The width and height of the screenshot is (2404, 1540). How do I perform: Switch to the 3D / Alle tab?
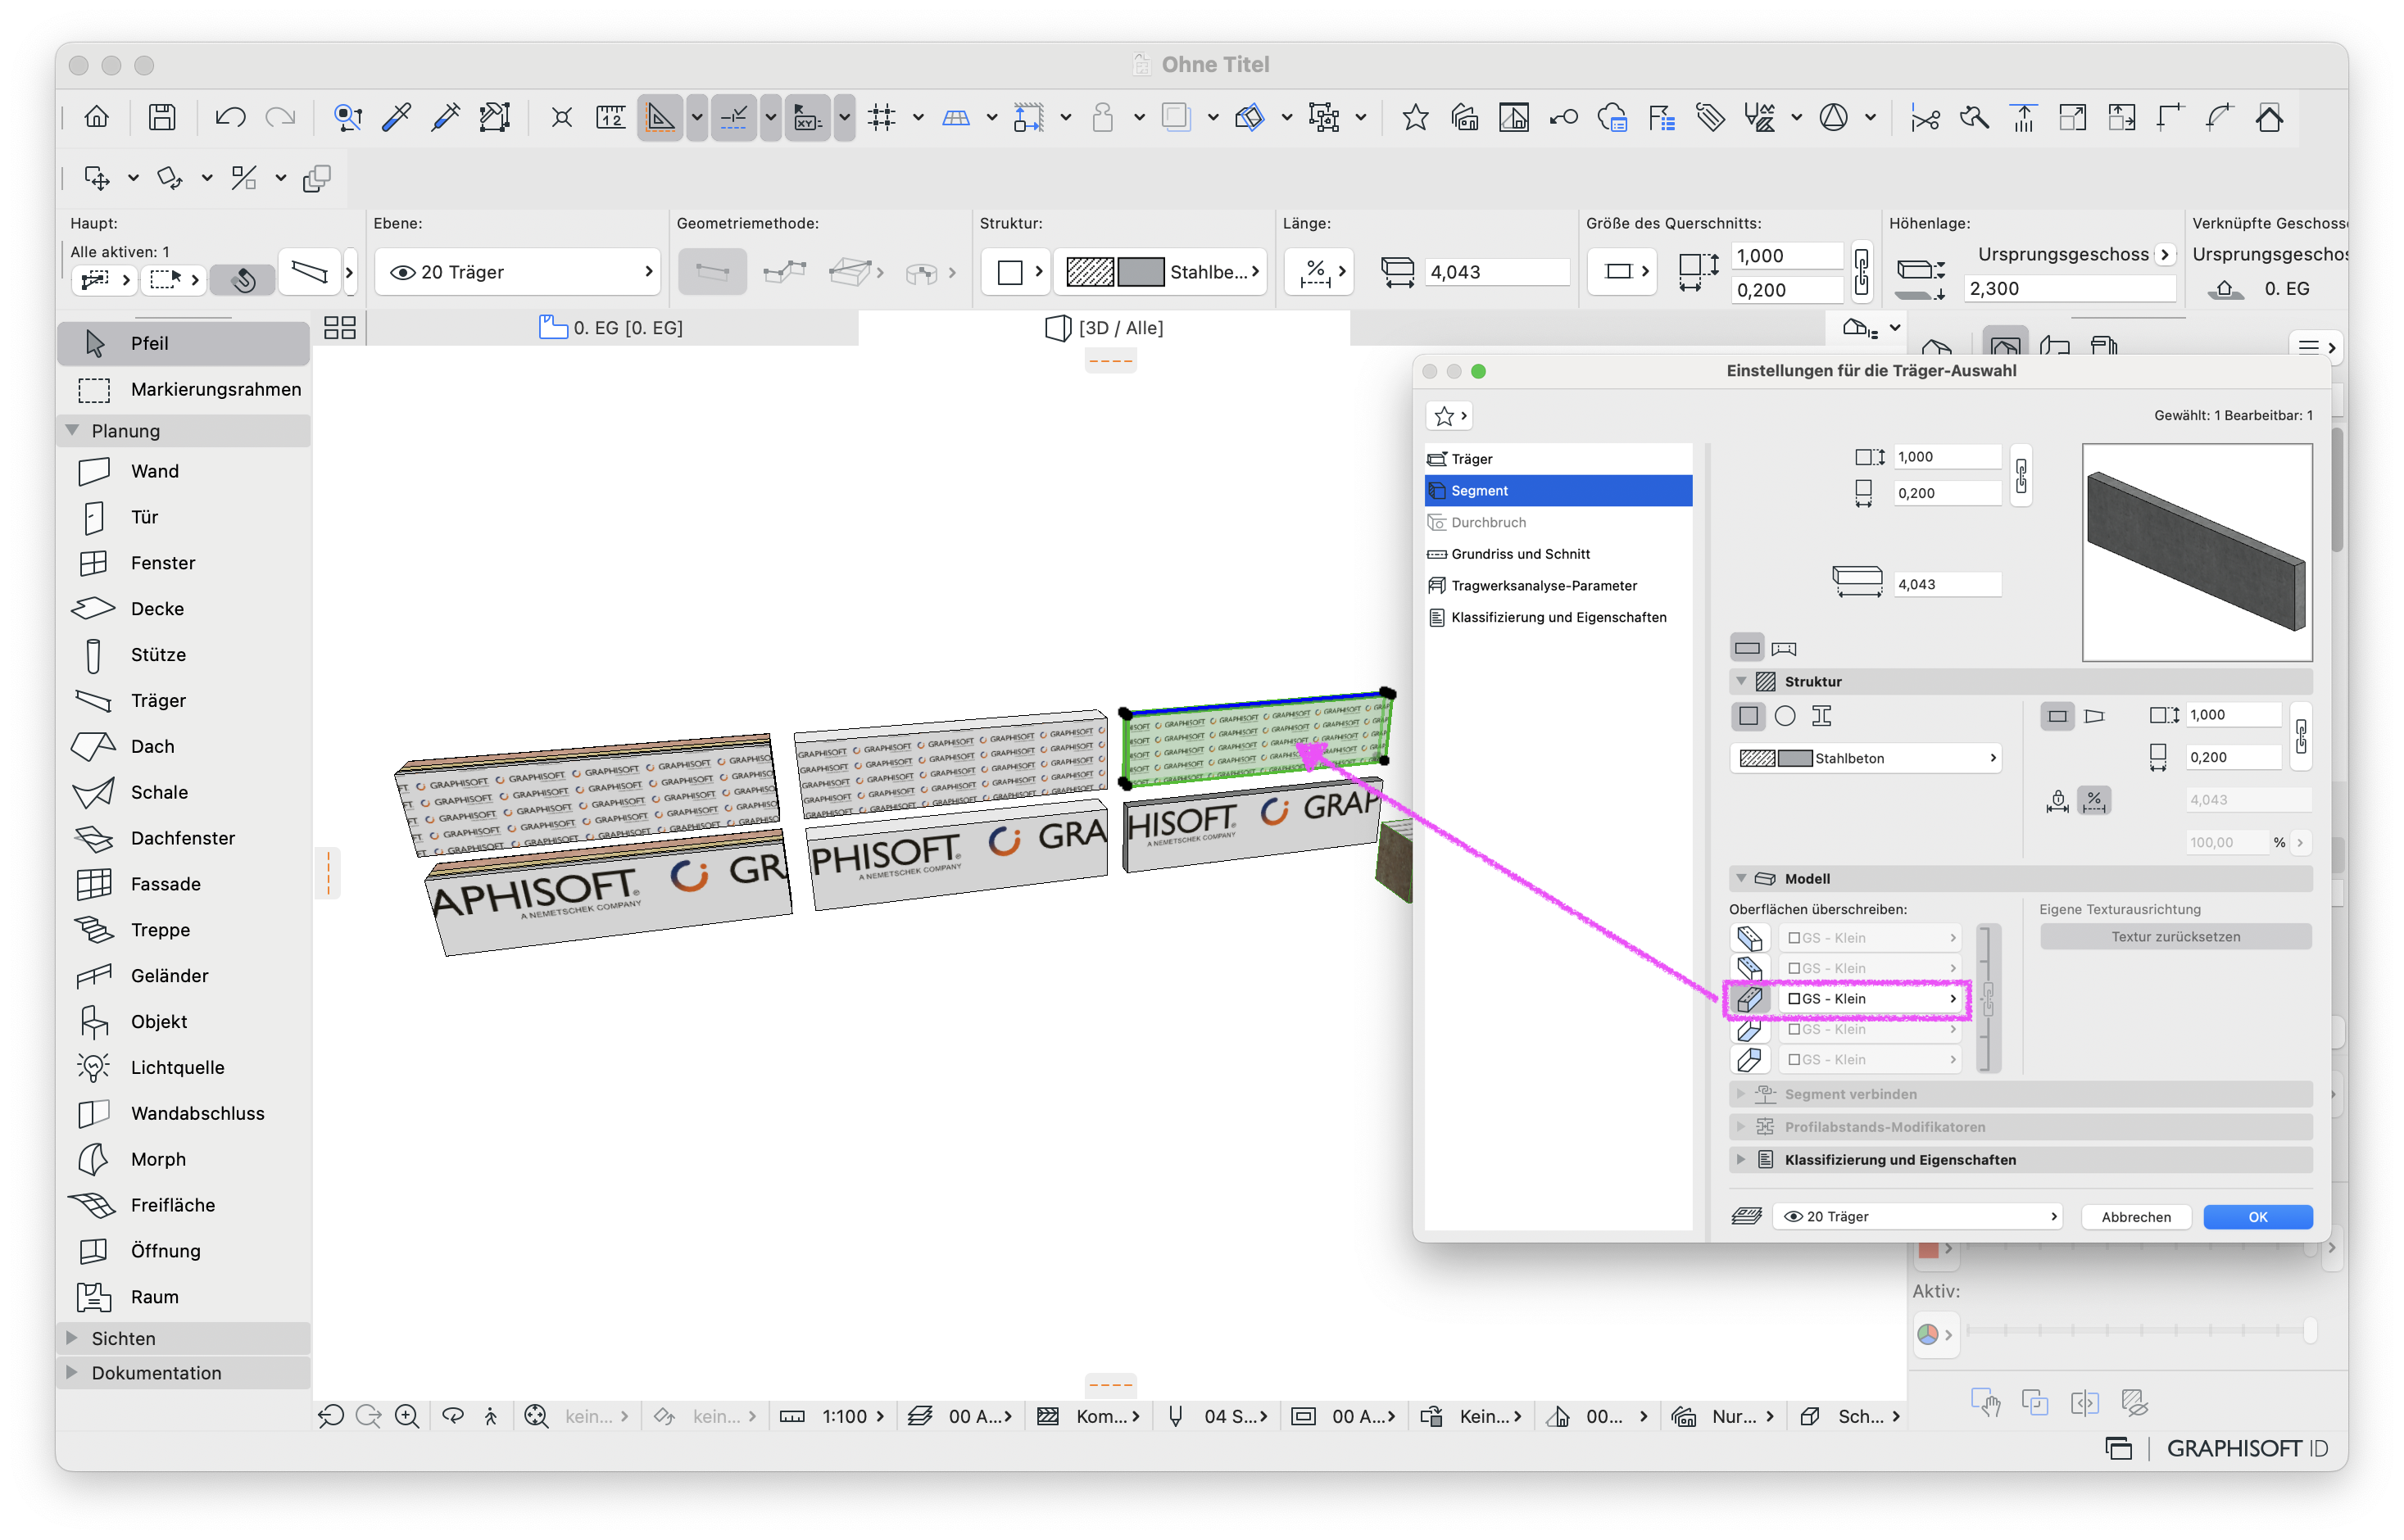point(1104,328)
